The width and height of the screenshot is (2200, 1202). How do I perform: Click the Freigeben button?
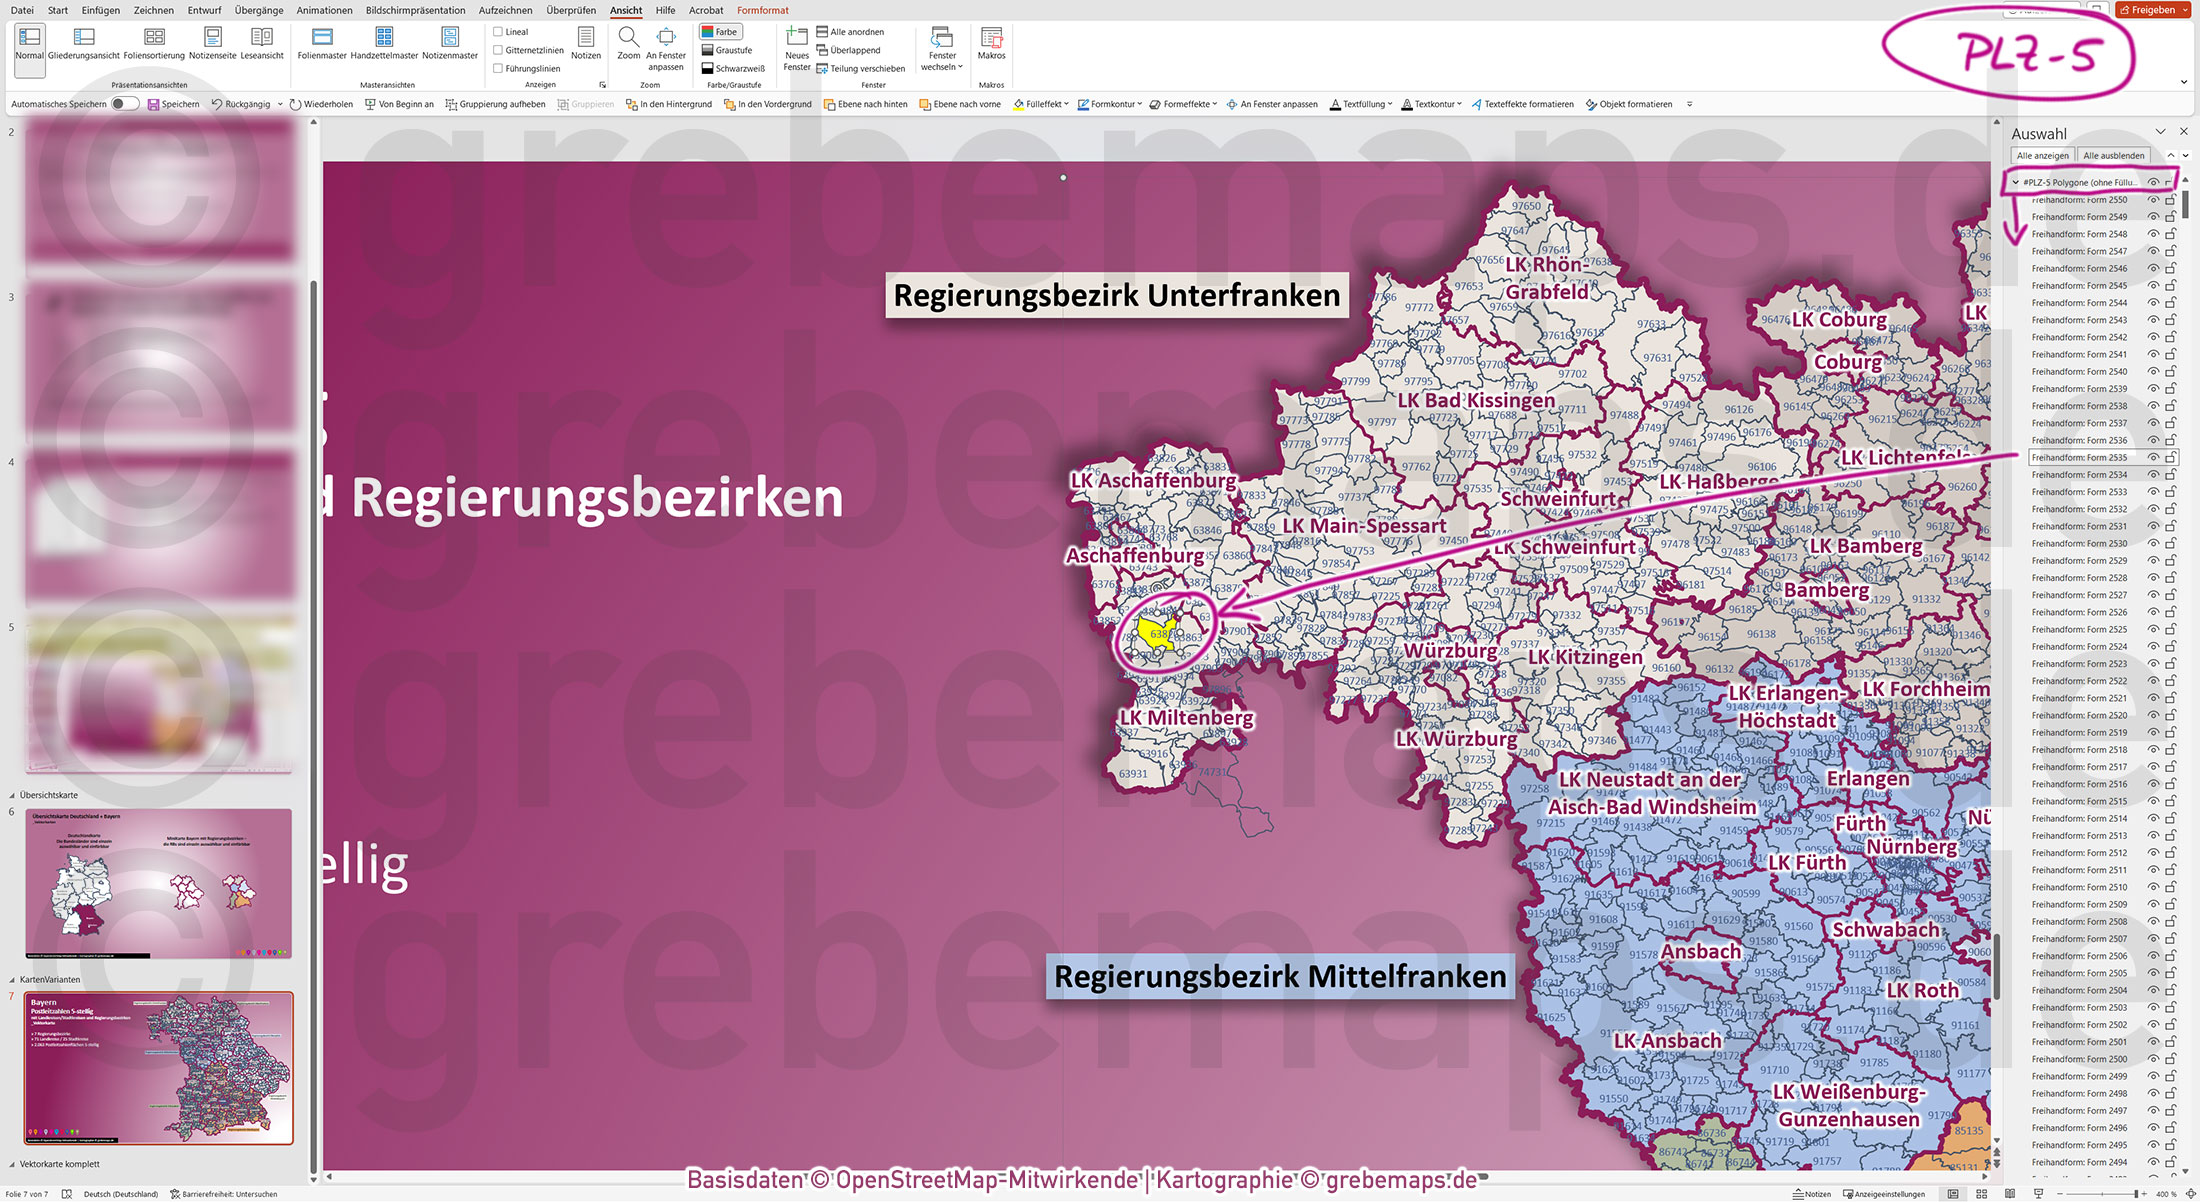pos(2151,9)
